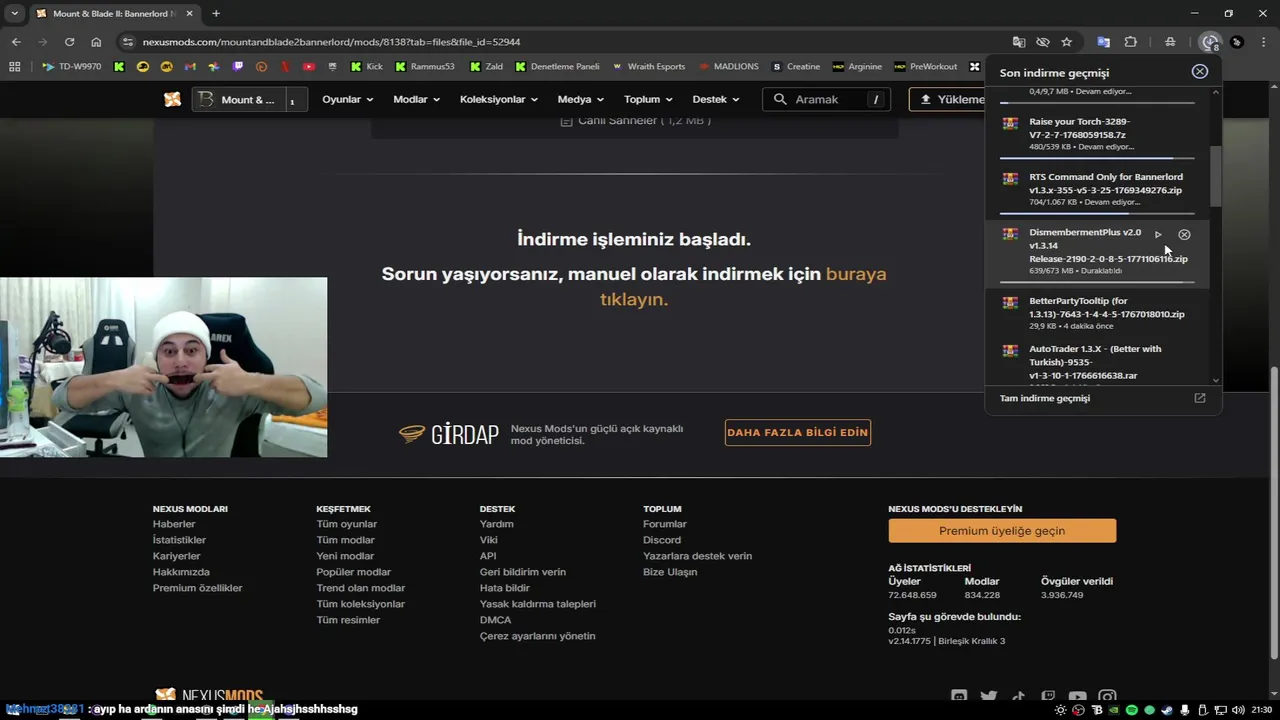The height and width of the screenshot is (720, 1280).
Task: Bookmark this page with star icon
Action: (x=1067, y=42)
